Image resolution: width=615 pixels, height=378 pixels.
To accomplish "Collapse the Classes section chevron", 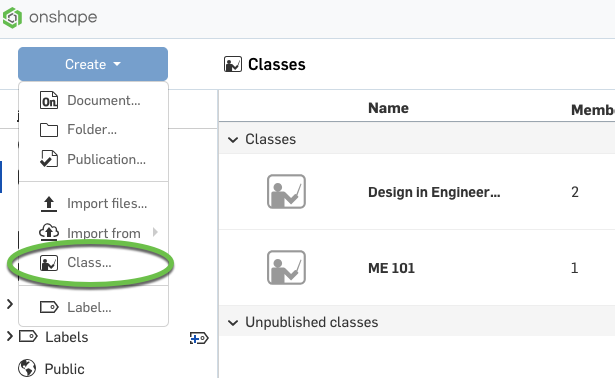I will [233, 140].
